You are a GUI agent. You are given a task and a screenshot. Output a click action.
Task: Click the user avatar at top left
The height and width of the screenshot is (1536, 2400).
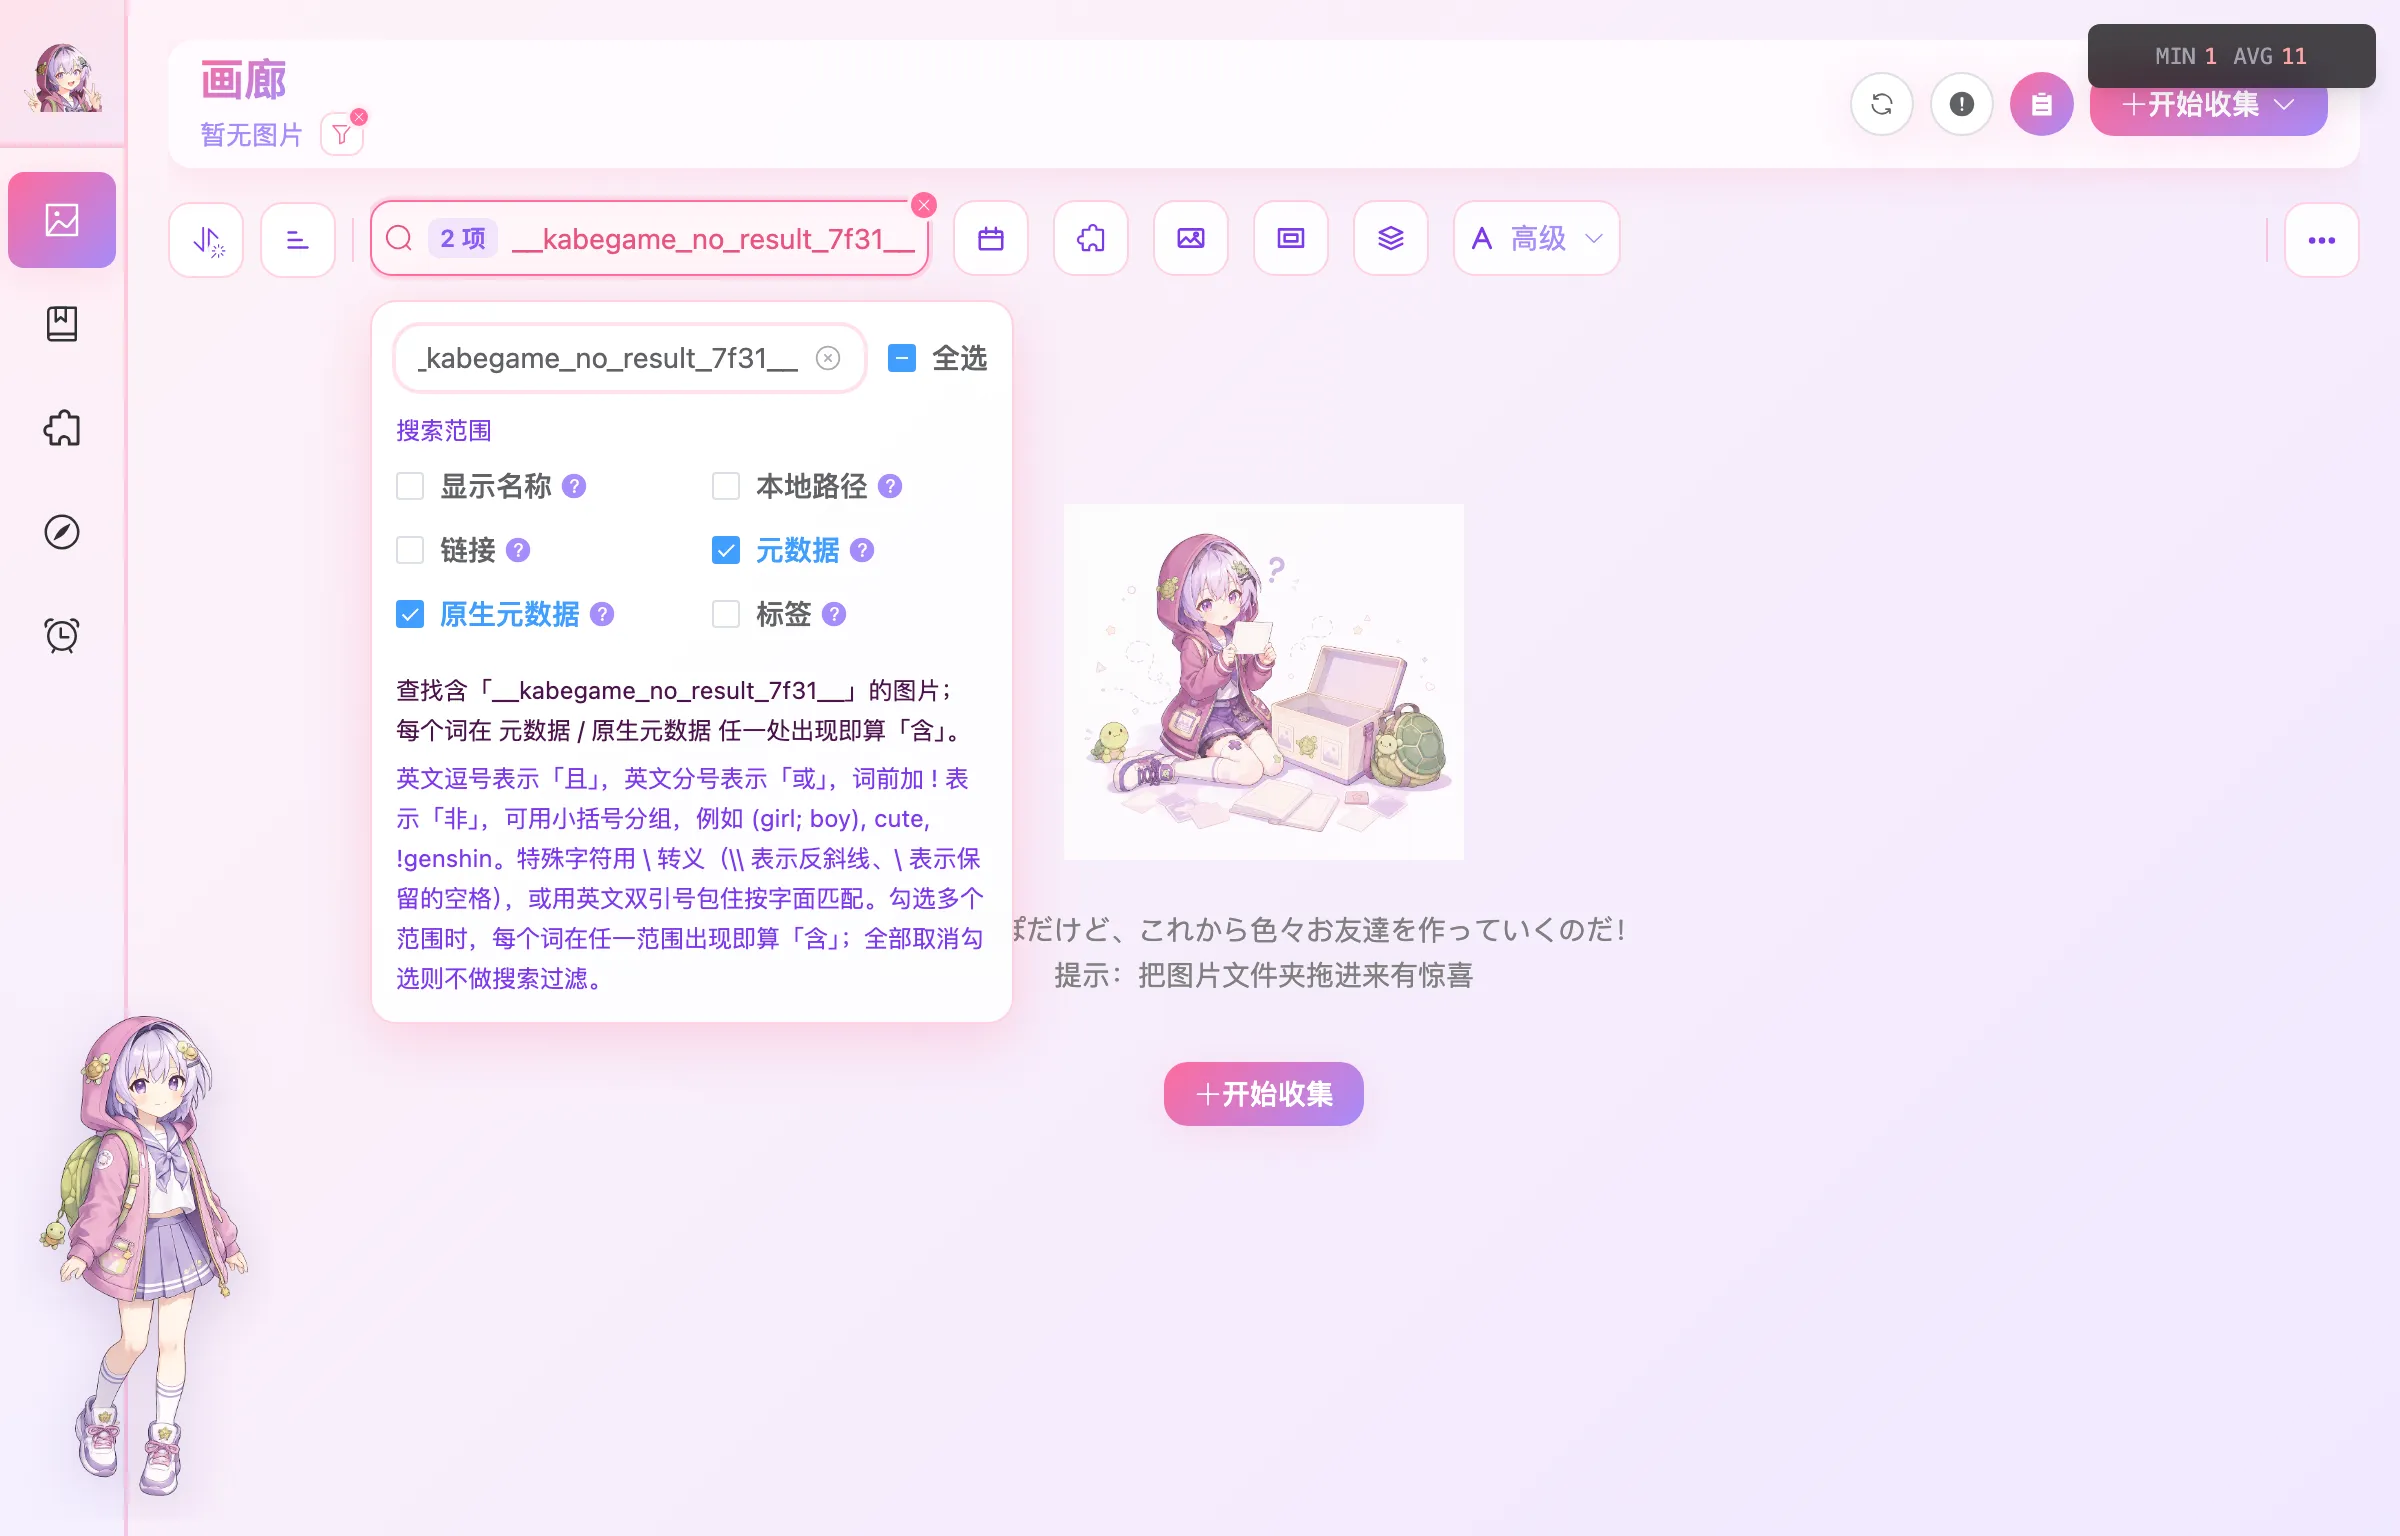(63, 77)
